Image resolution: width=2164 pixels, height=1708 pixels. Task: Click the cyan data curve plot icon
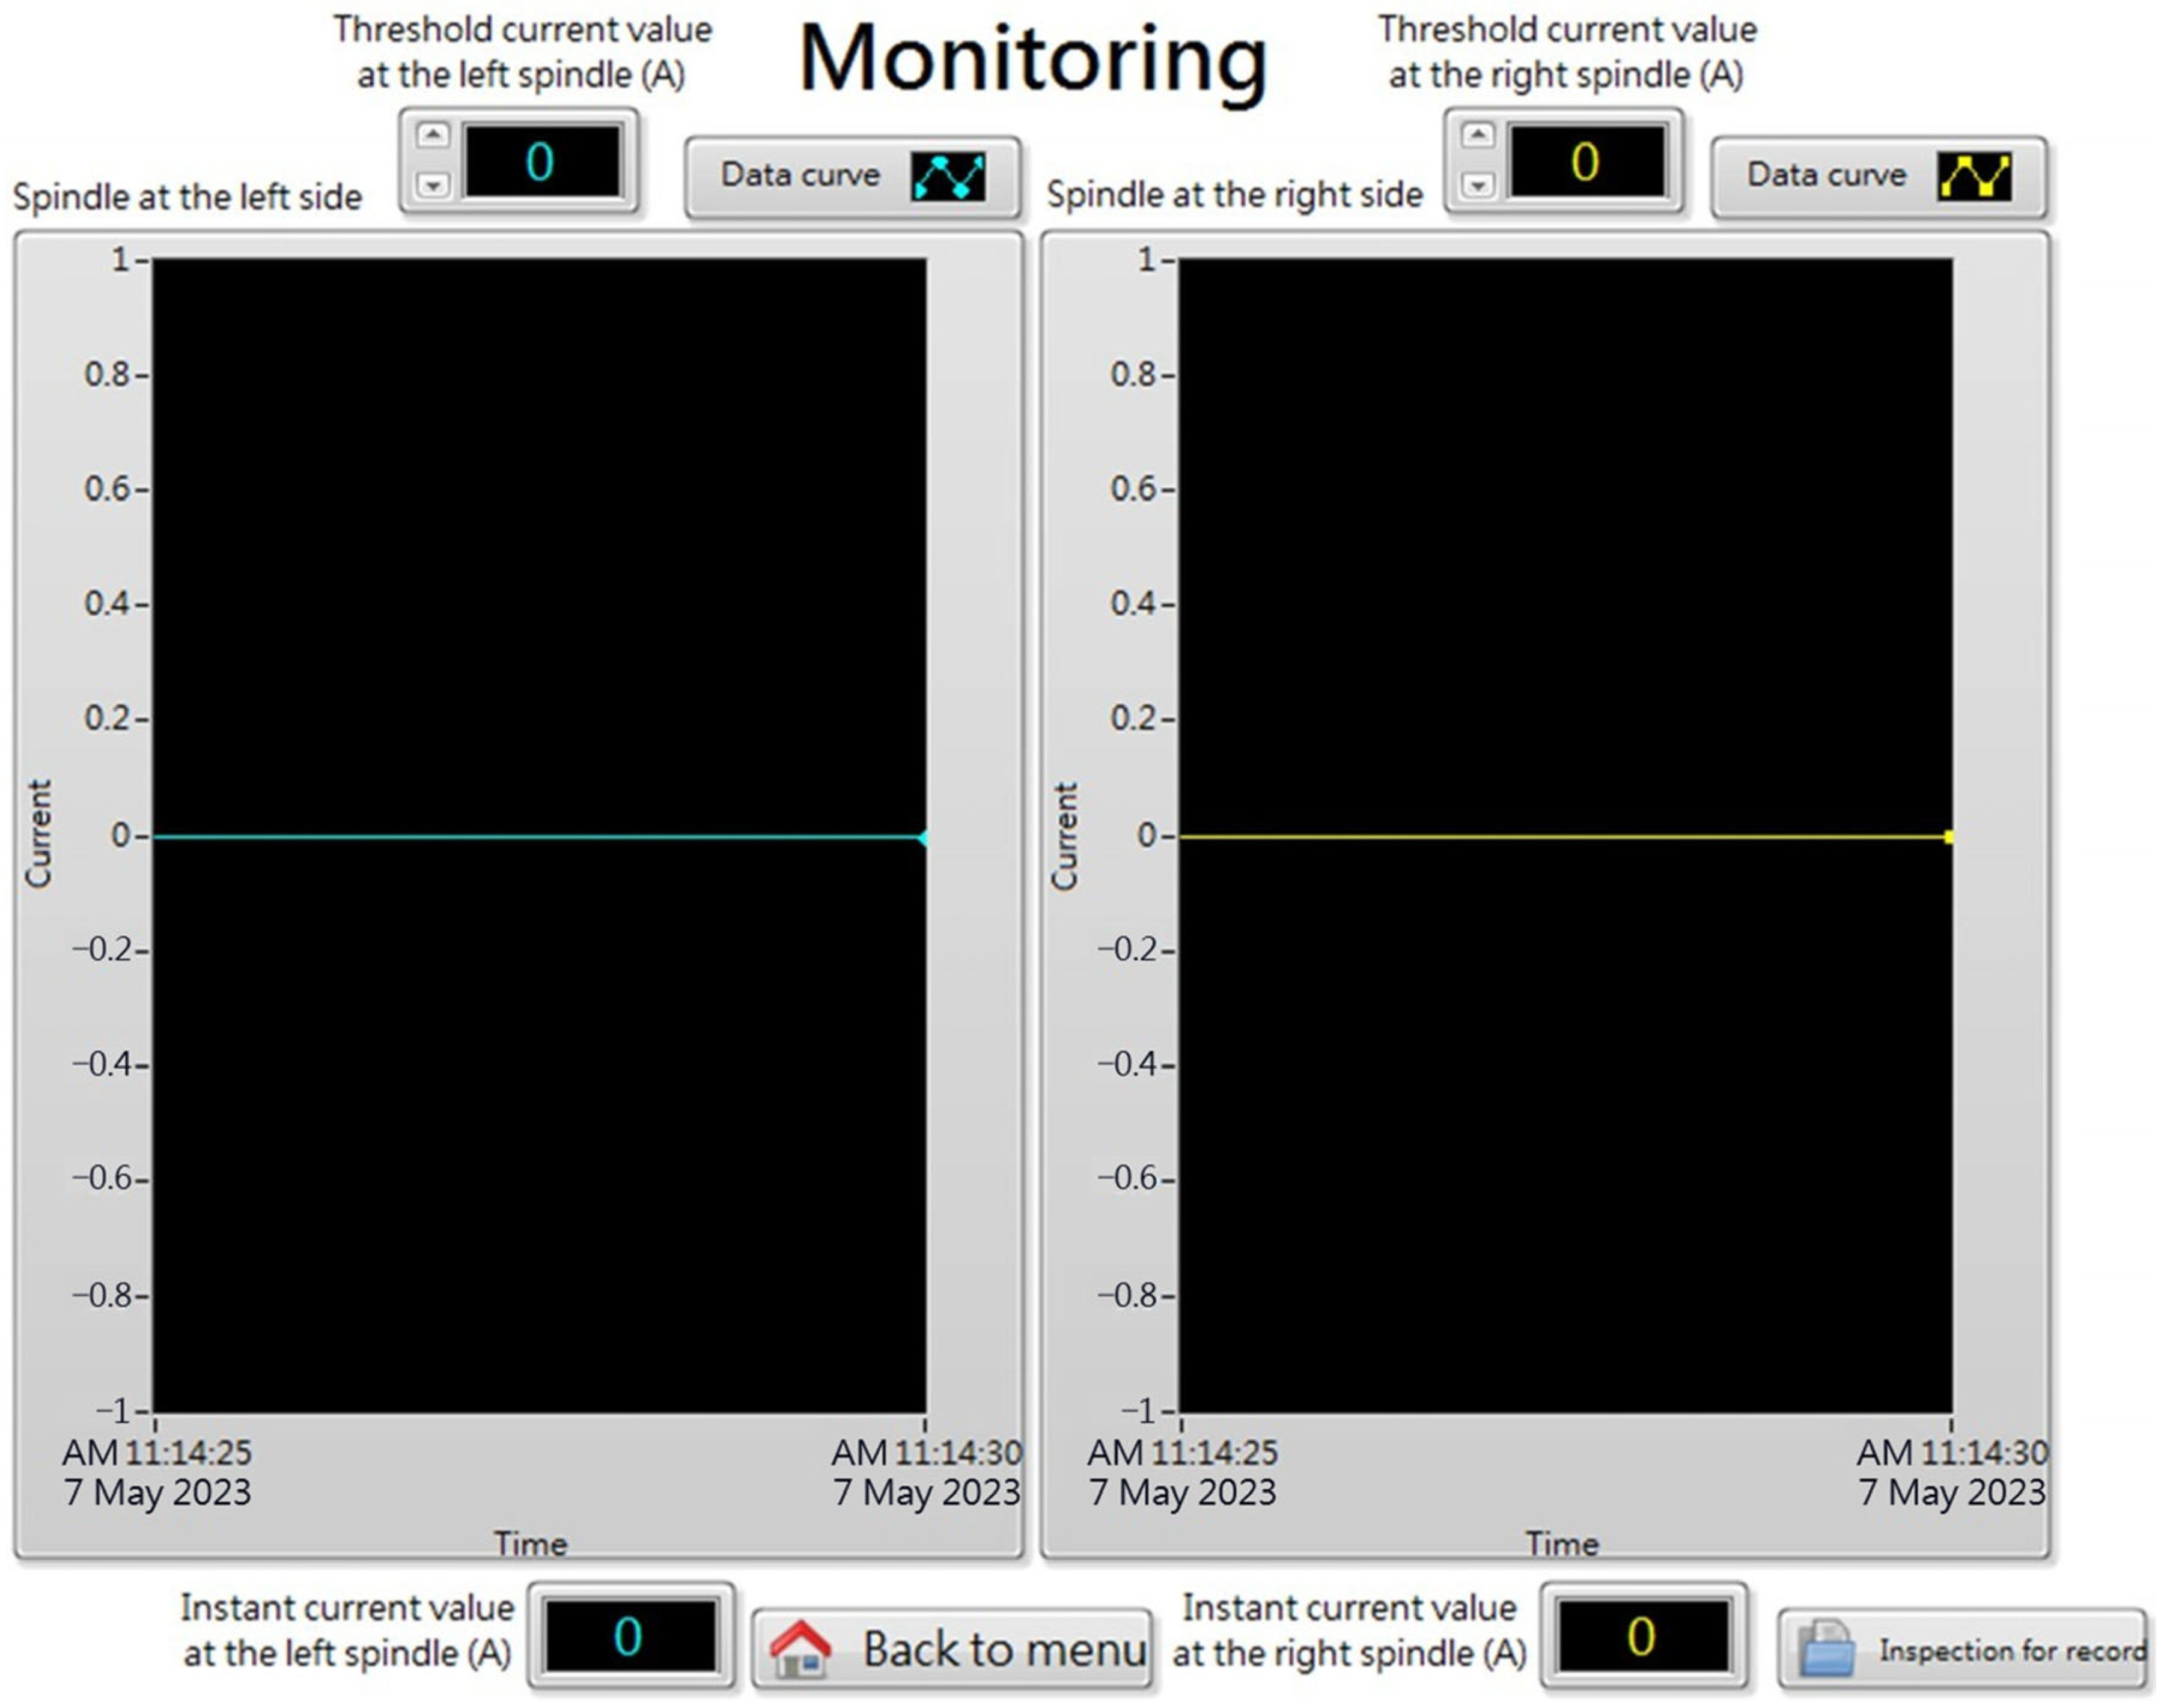point(947,177)
